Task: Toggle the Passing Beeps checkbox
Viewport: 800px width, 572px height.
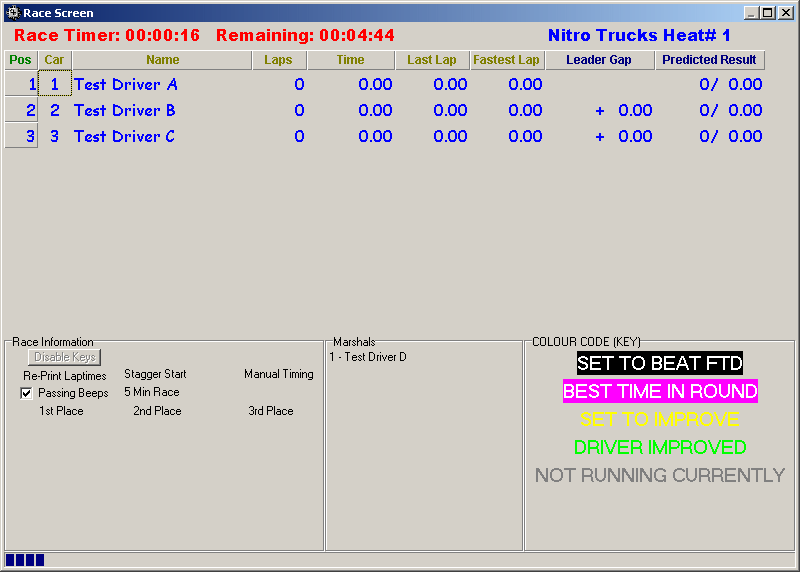Action: (26, 393)
